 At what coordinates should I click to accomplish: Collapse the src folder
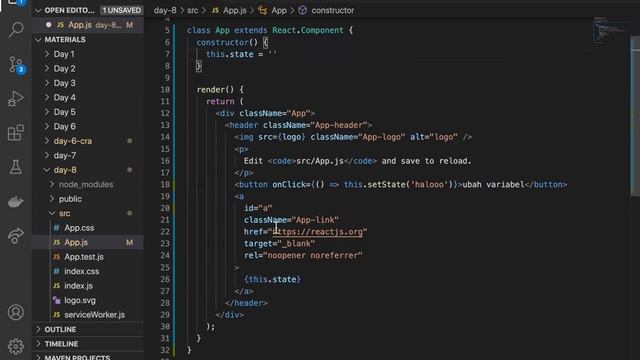(x=52, y=213)
